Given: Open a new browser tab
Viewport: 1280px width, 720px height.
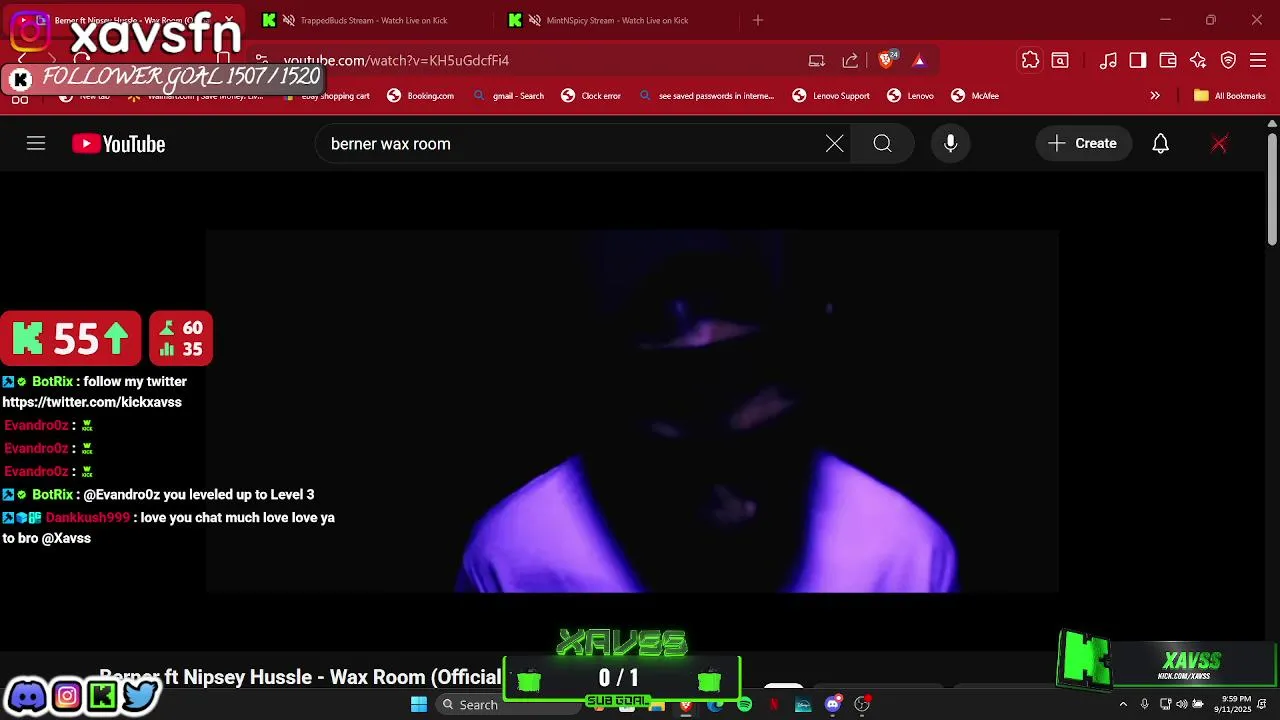Looking at the screenshot, I should pyautogui.click(x=758, y=20).
